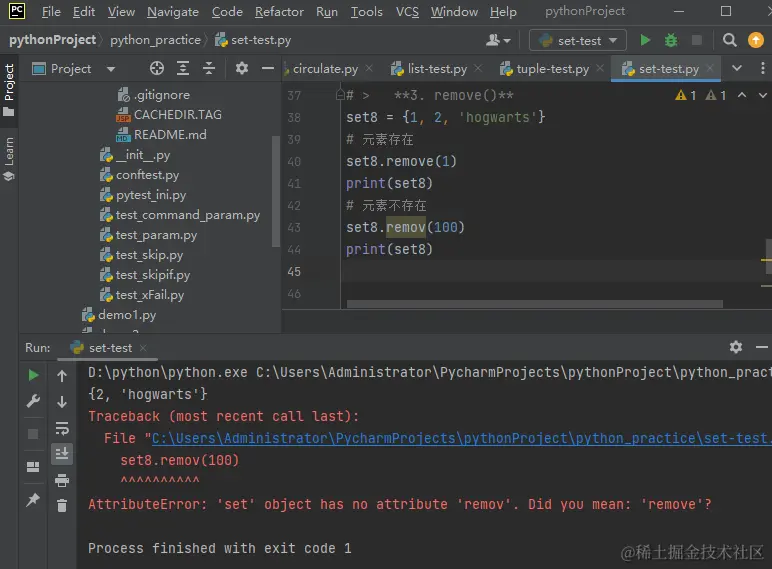The width and height of the screenshot is (772, 569).
Task: Rerun set-test in Run panel
Action: [33, 376]
